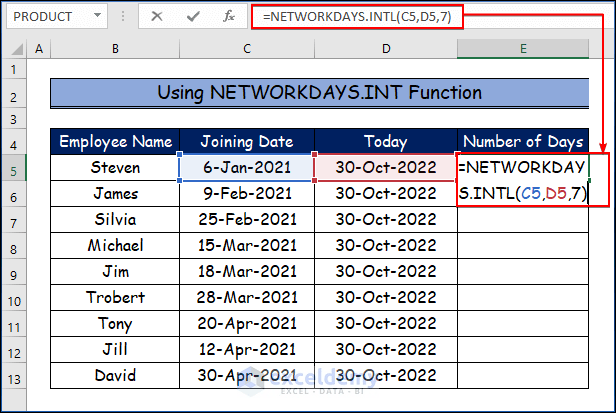Select joining date 12-Apr-2021
This screenshot has height=413, width=616.
point(247,349)
